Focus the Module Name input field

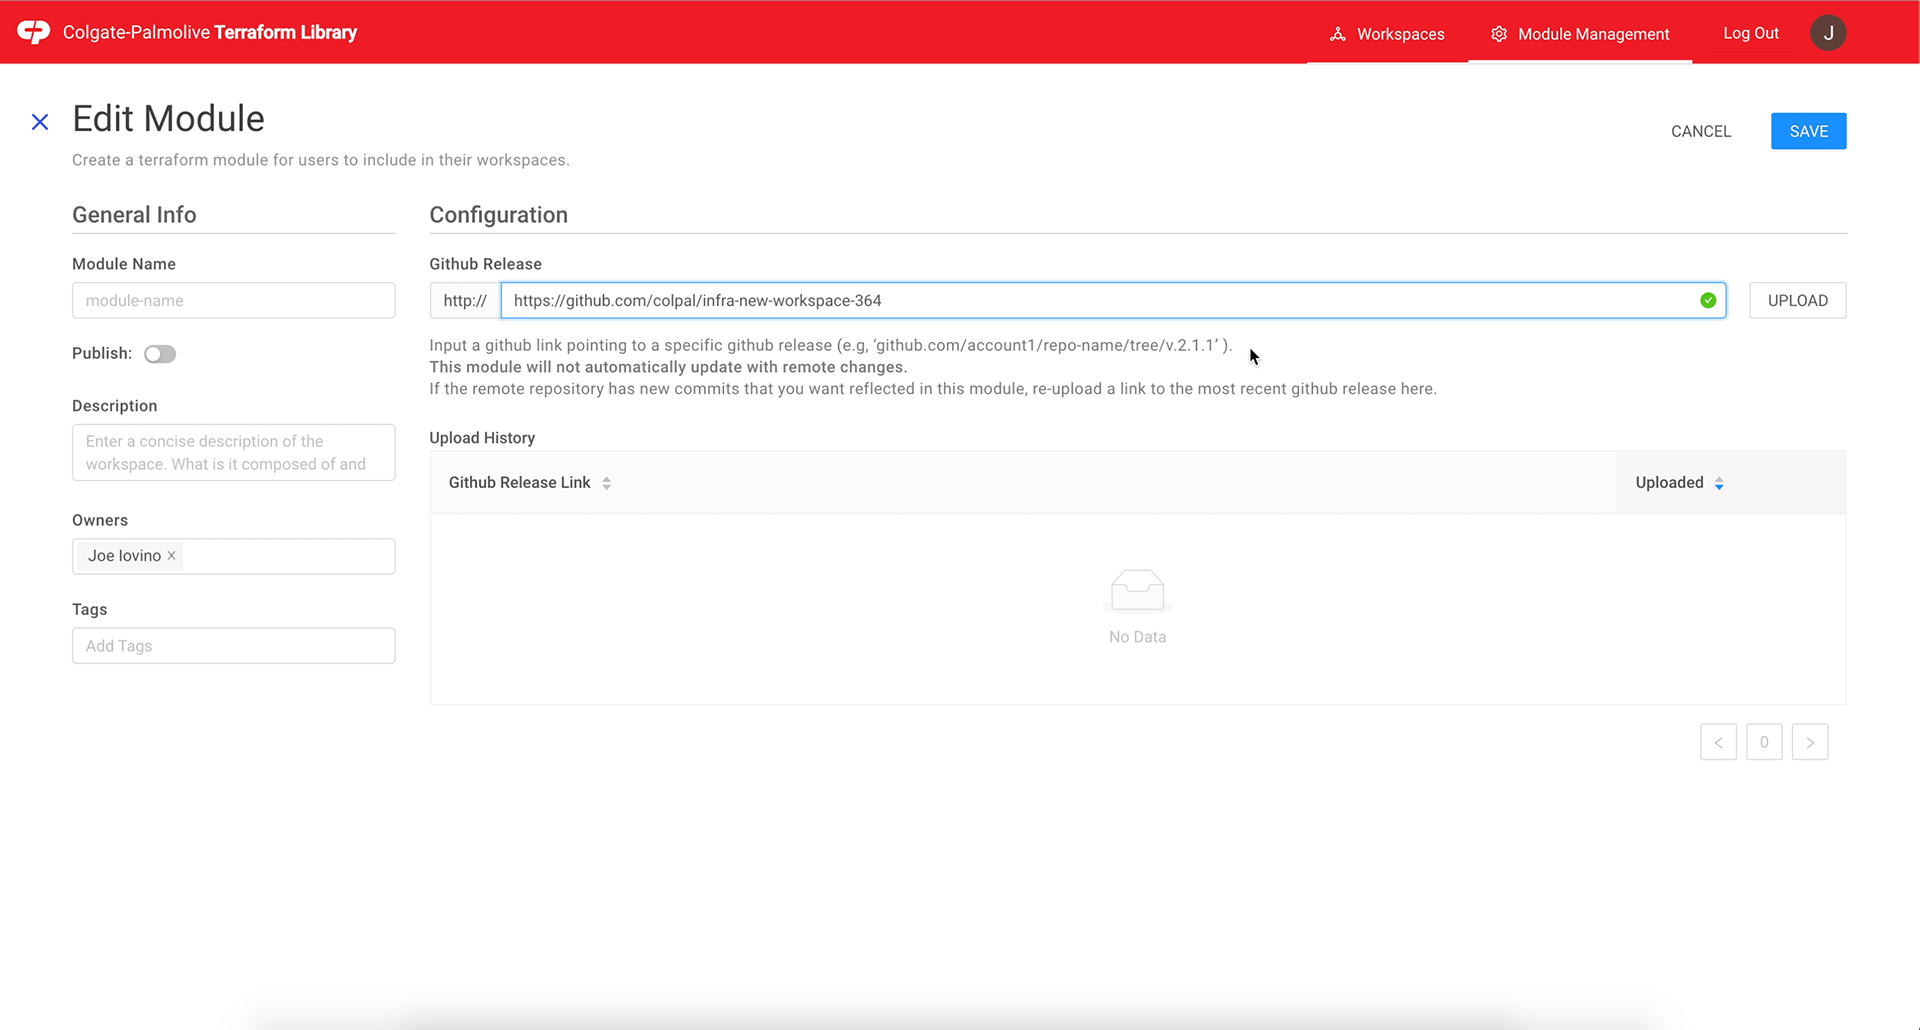click(x=233, y=300)
